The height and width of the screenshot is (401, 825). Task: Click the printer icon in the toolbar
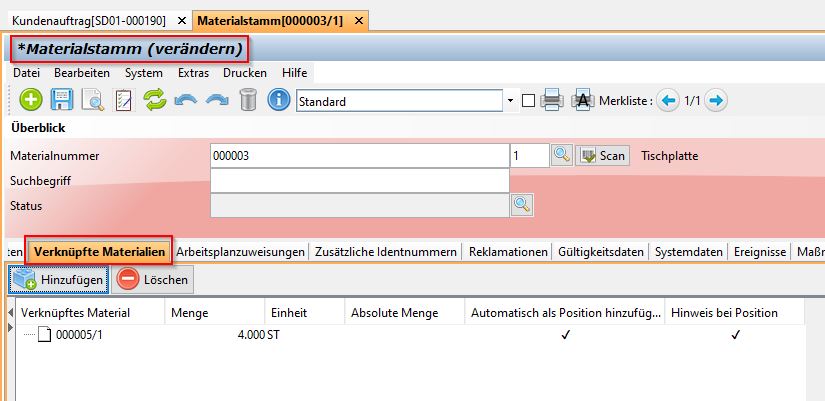pos(552,100)
